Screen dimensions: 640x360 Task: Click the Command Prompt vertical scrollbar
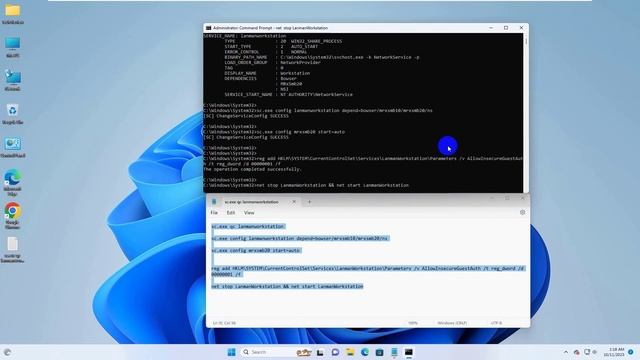pos(526,112)
